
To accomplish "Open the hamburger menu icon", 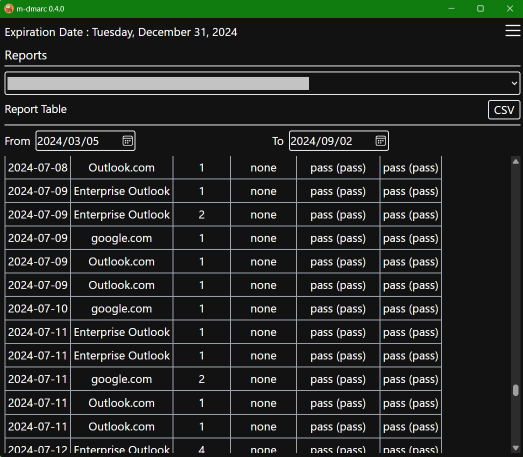I will tap(513, 31).
